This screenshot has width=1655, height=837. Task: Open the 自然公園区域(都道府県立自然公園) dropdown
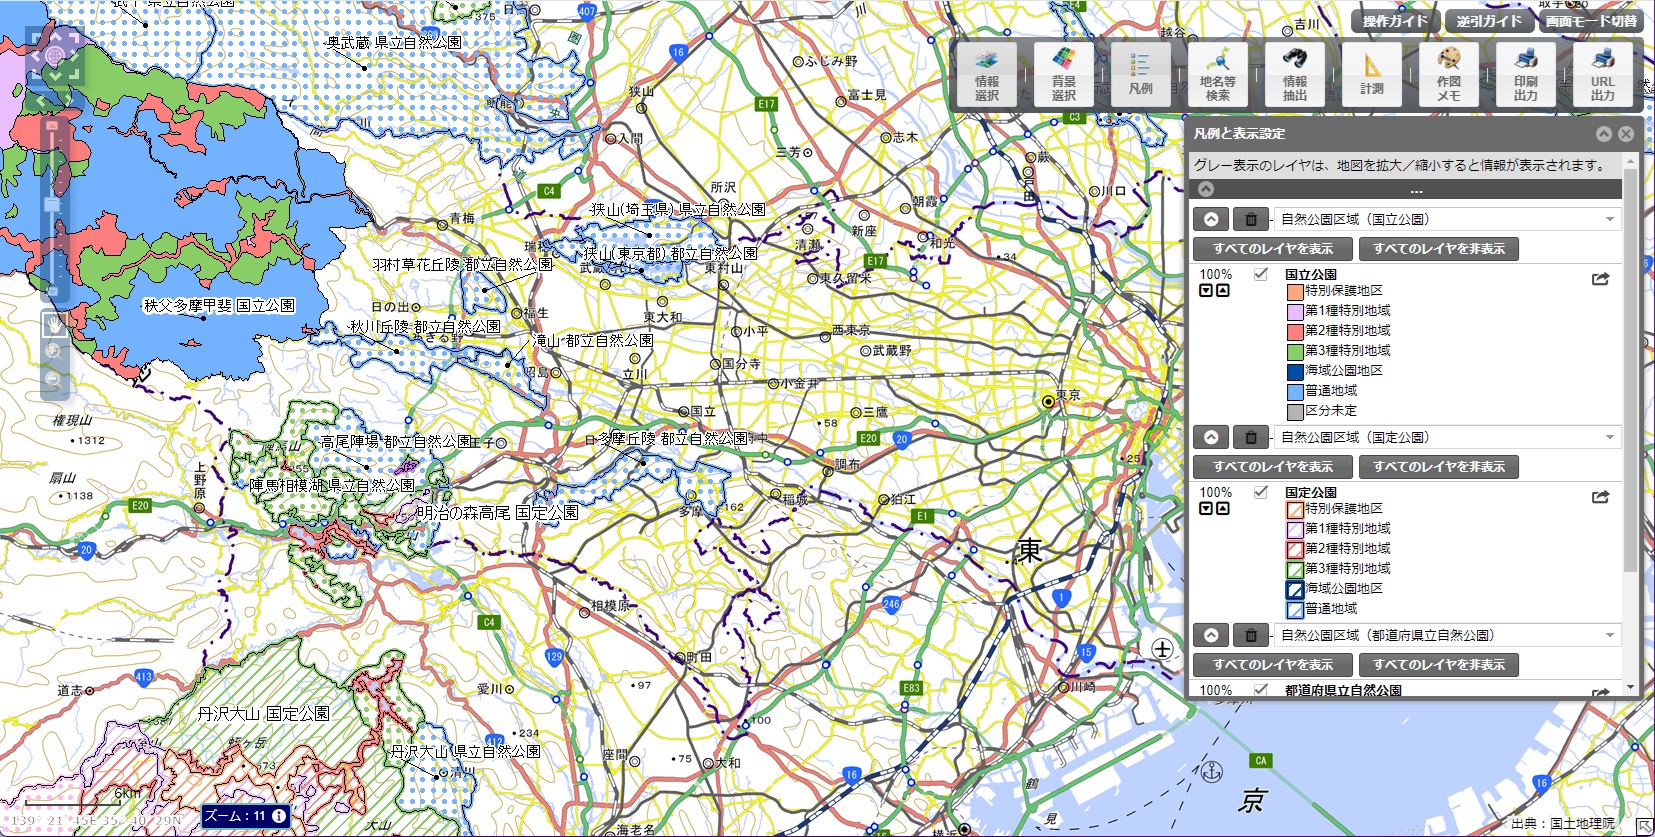point(1447,635)
